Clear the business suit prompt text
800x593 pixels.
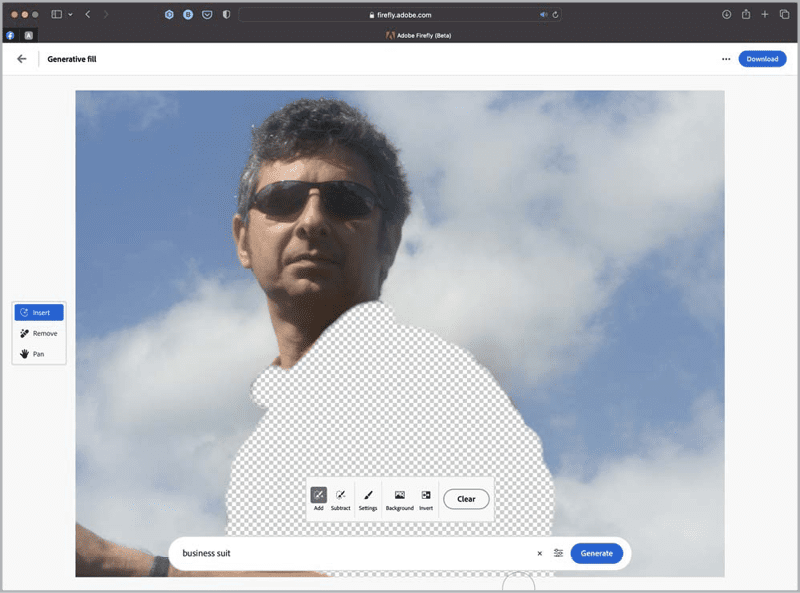[x=540, y=553]
